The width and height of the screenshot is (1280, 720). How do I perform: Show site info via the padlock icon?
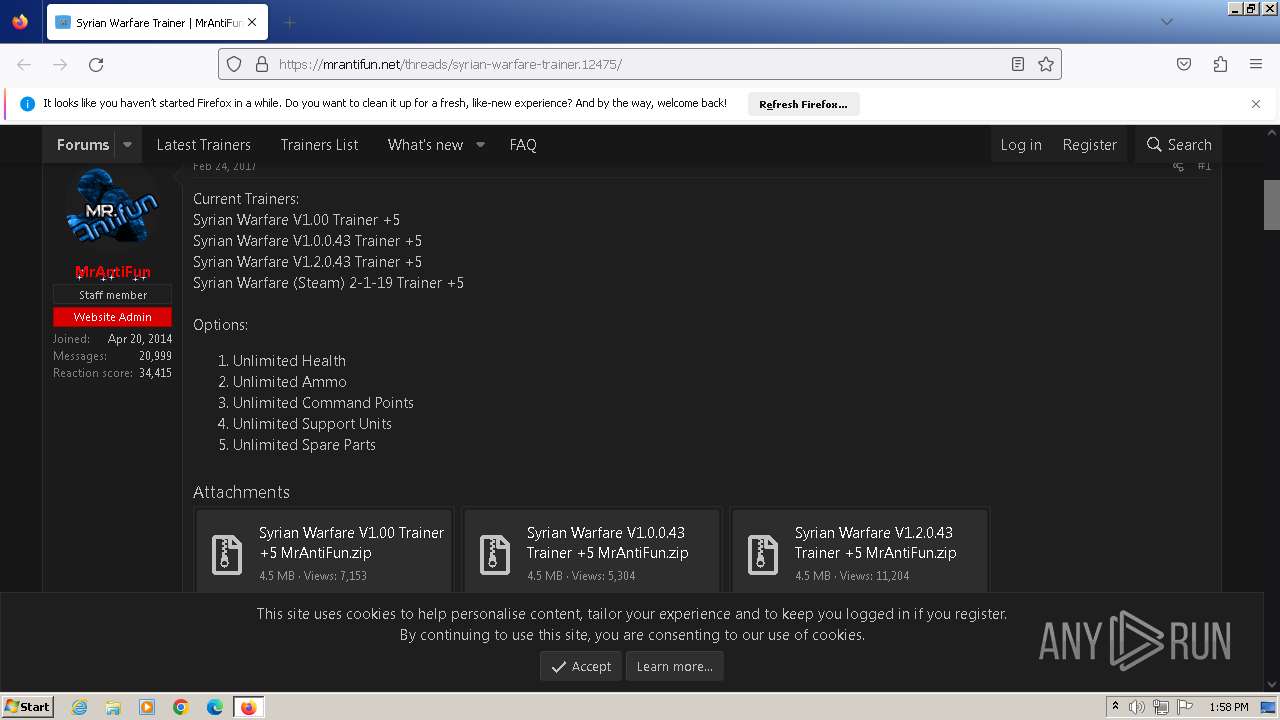point(262,64)
